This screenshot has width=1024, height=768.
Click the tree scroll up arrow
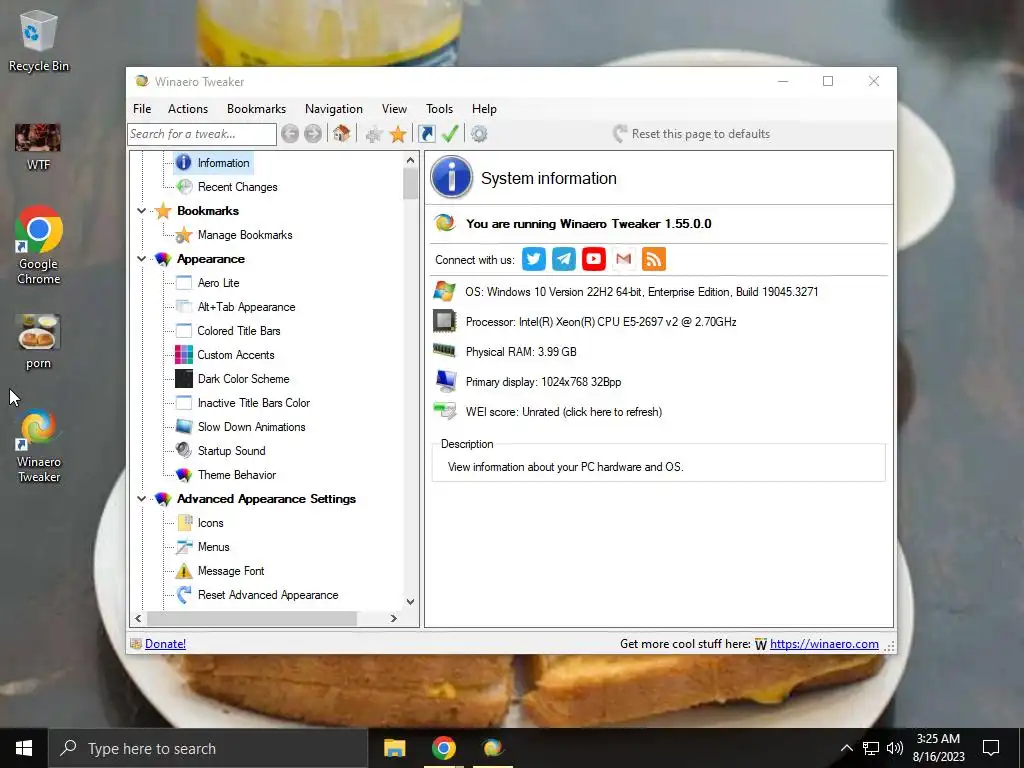click(x=410, y=160)
